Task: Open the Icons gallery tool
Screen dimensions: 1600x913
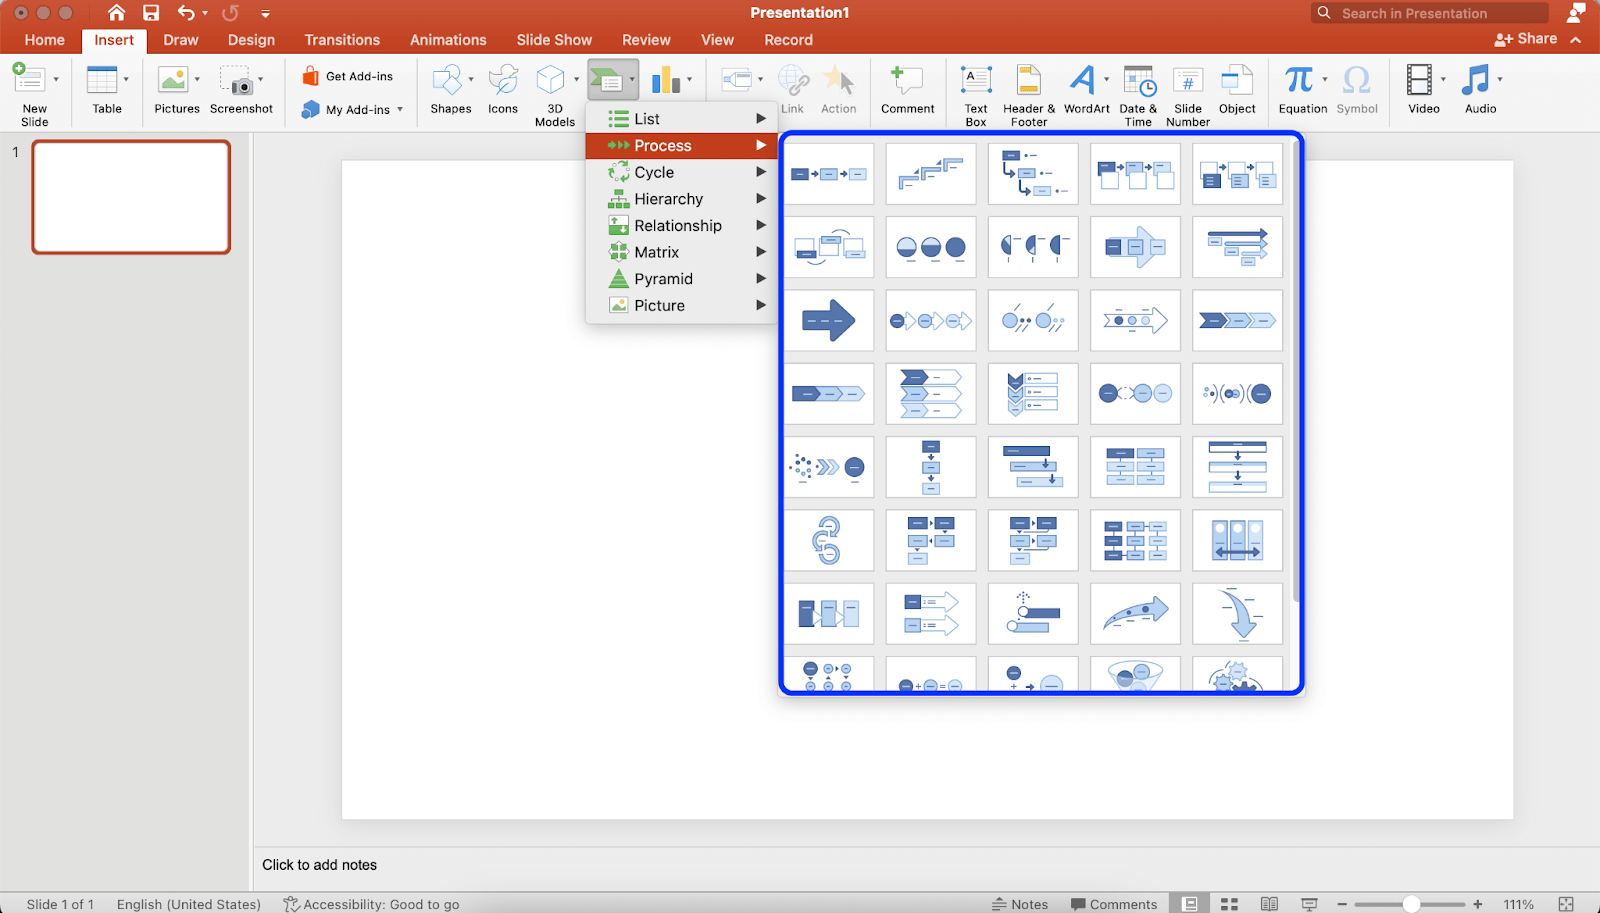Action: tap(503, 81)
